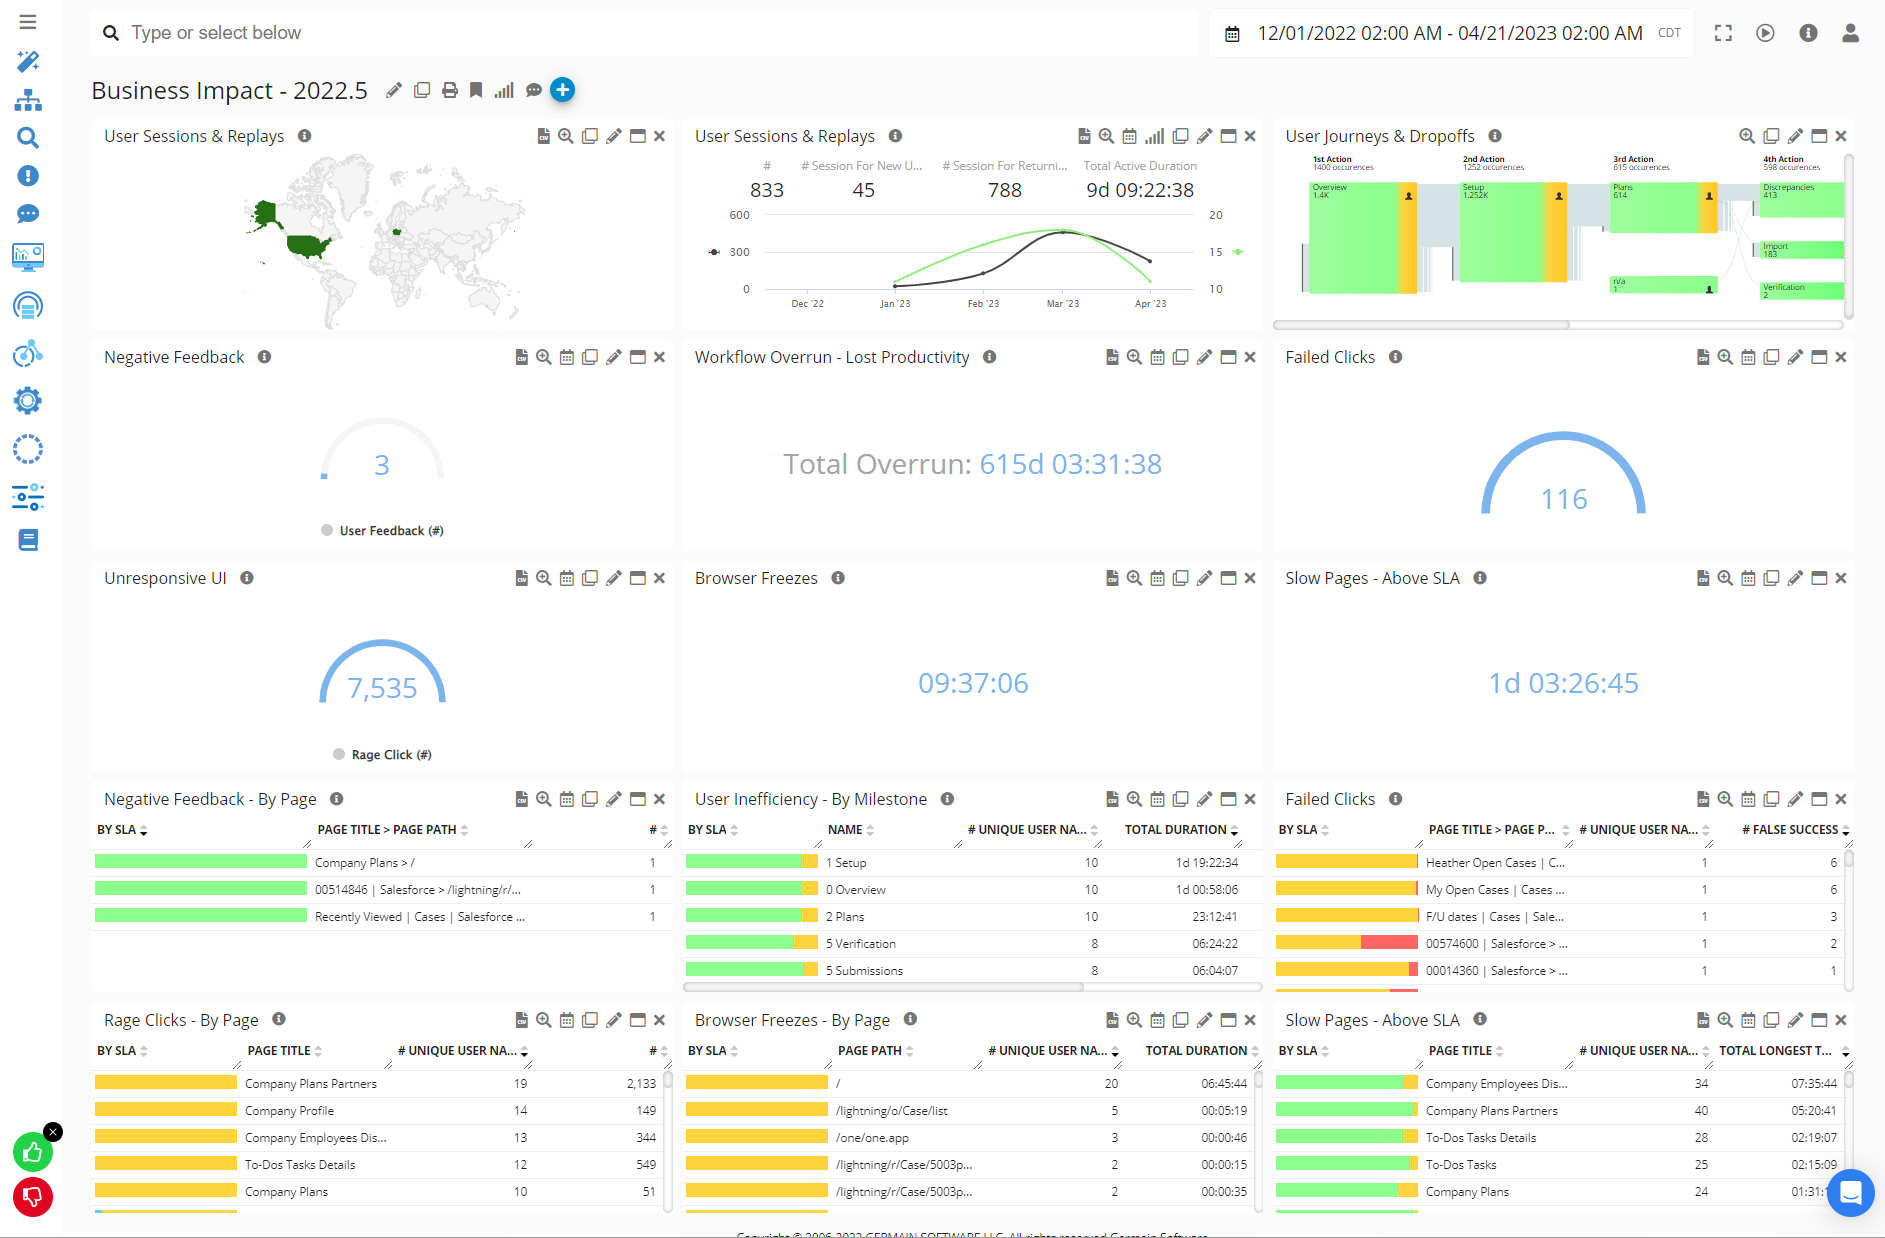Open the alerts exclamation item in sidebar

click(28, 176)
